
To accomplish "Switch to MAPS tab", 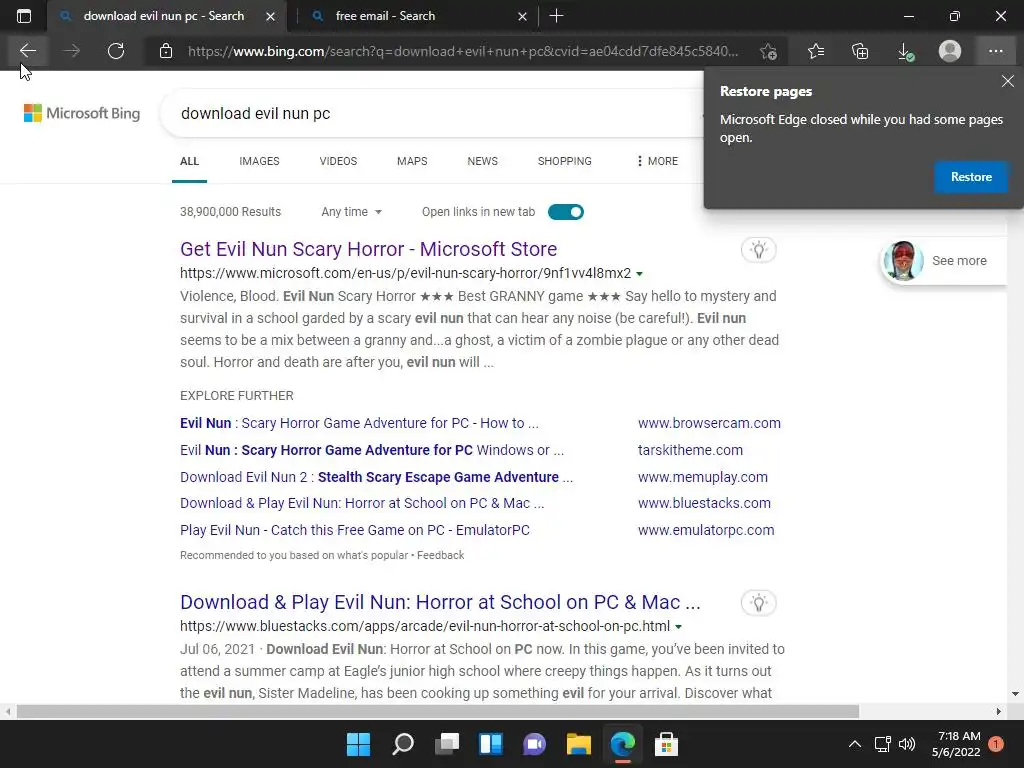I will pyautogui.click(x=412, y=161).
